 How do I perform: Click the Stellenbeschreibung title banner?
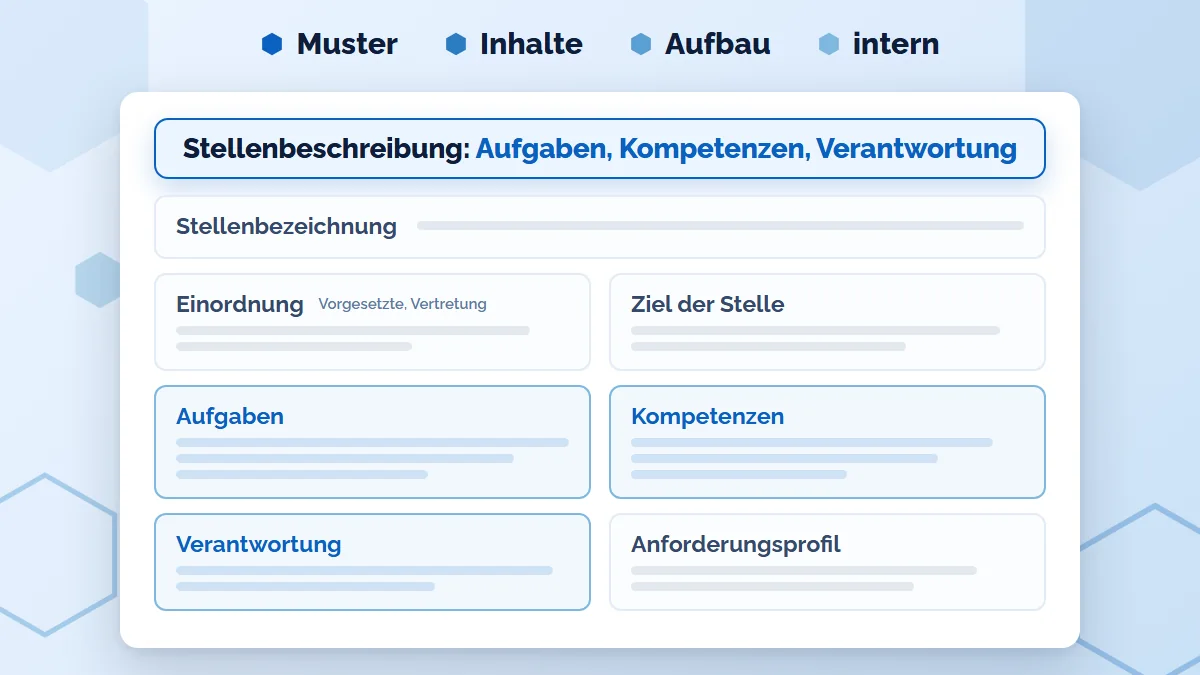tap(600, 149)
